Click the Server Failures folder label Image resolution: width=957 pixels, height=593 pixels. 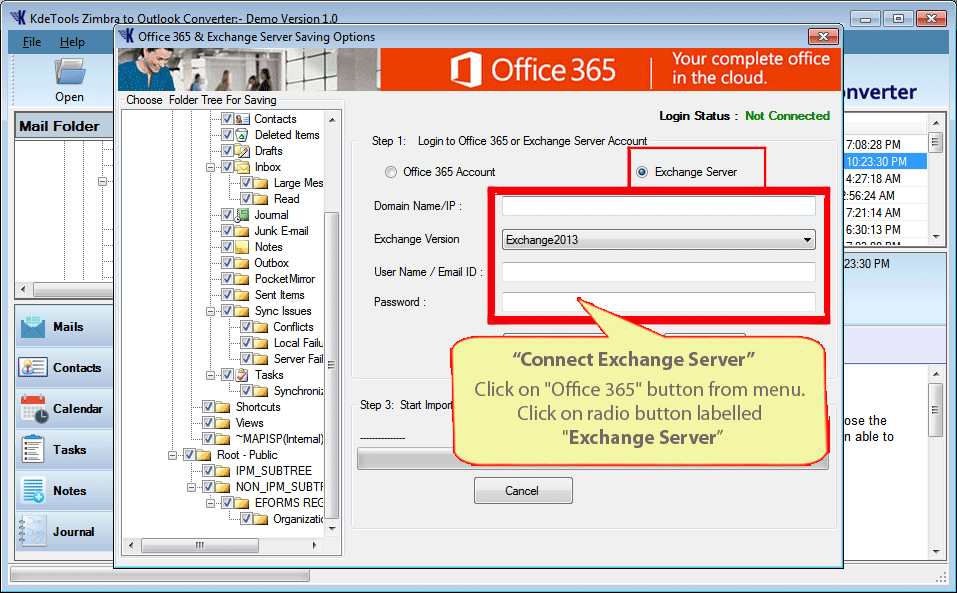[298, 359]
